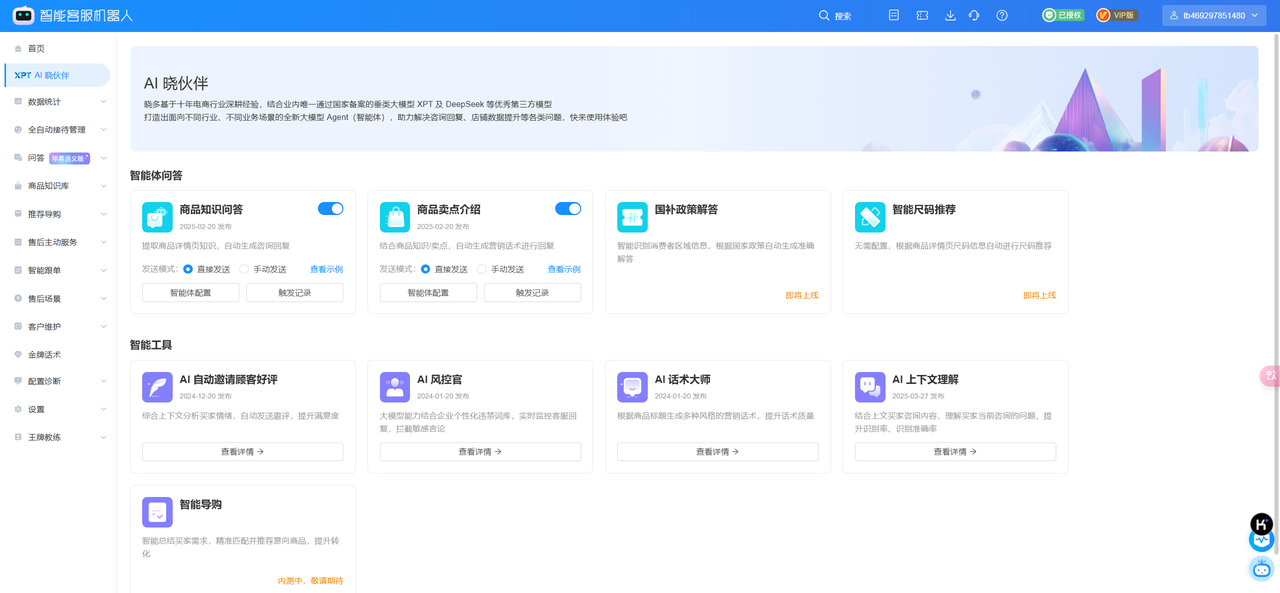Click the headset support icon in top bar

coord(973,15)
